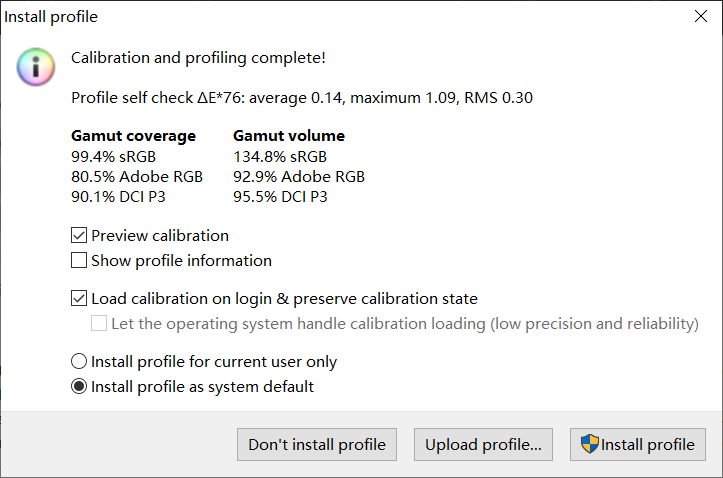Click the shield icon on Install profile
Viewport: 723px width, 478px height.
pos(590,445)
